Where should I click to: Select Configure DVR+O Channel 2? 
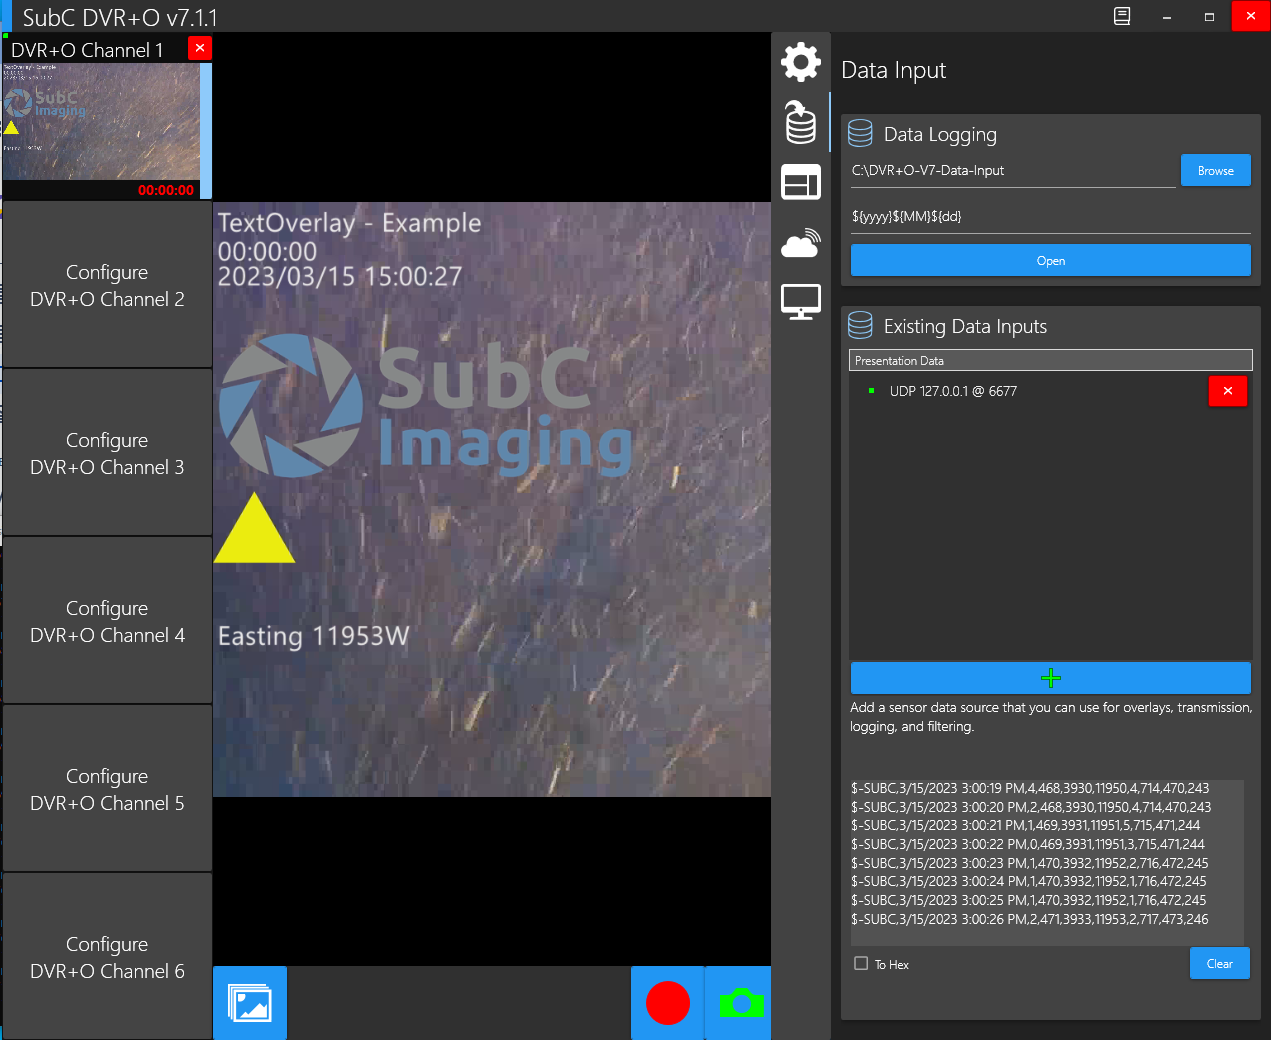[x=107, y=286]
